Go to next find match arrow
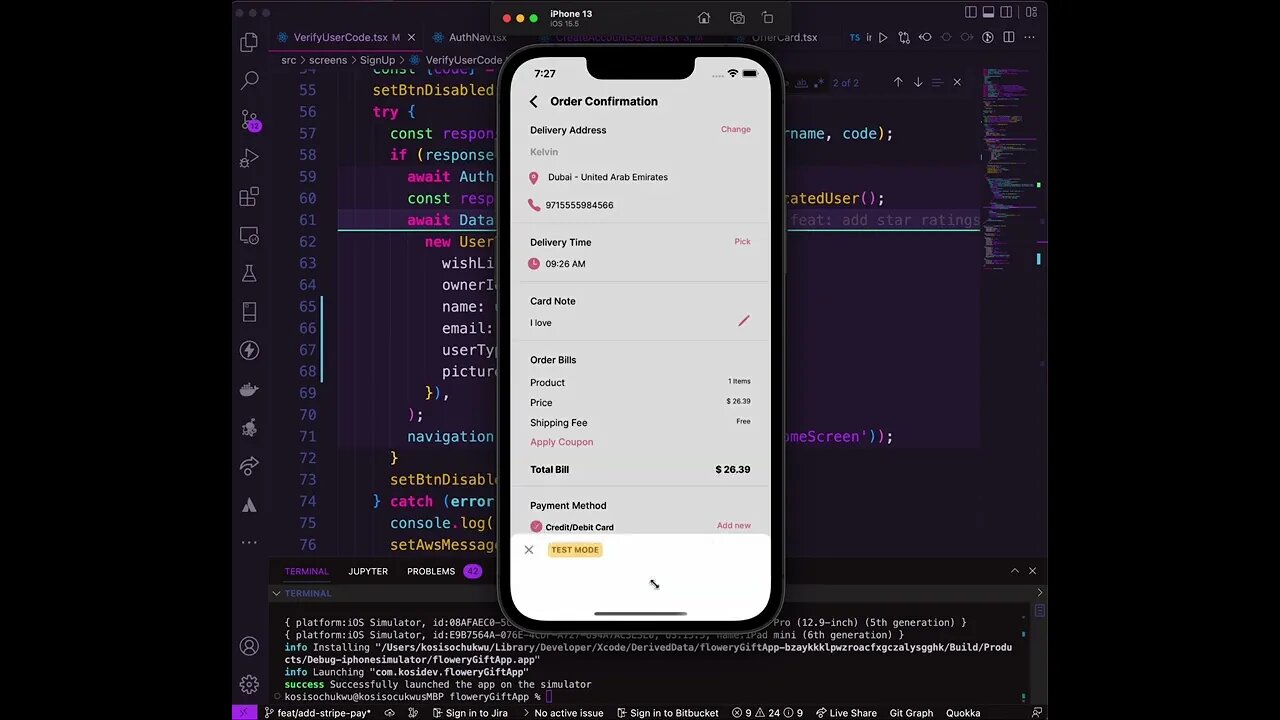 [x=918, y=82]
